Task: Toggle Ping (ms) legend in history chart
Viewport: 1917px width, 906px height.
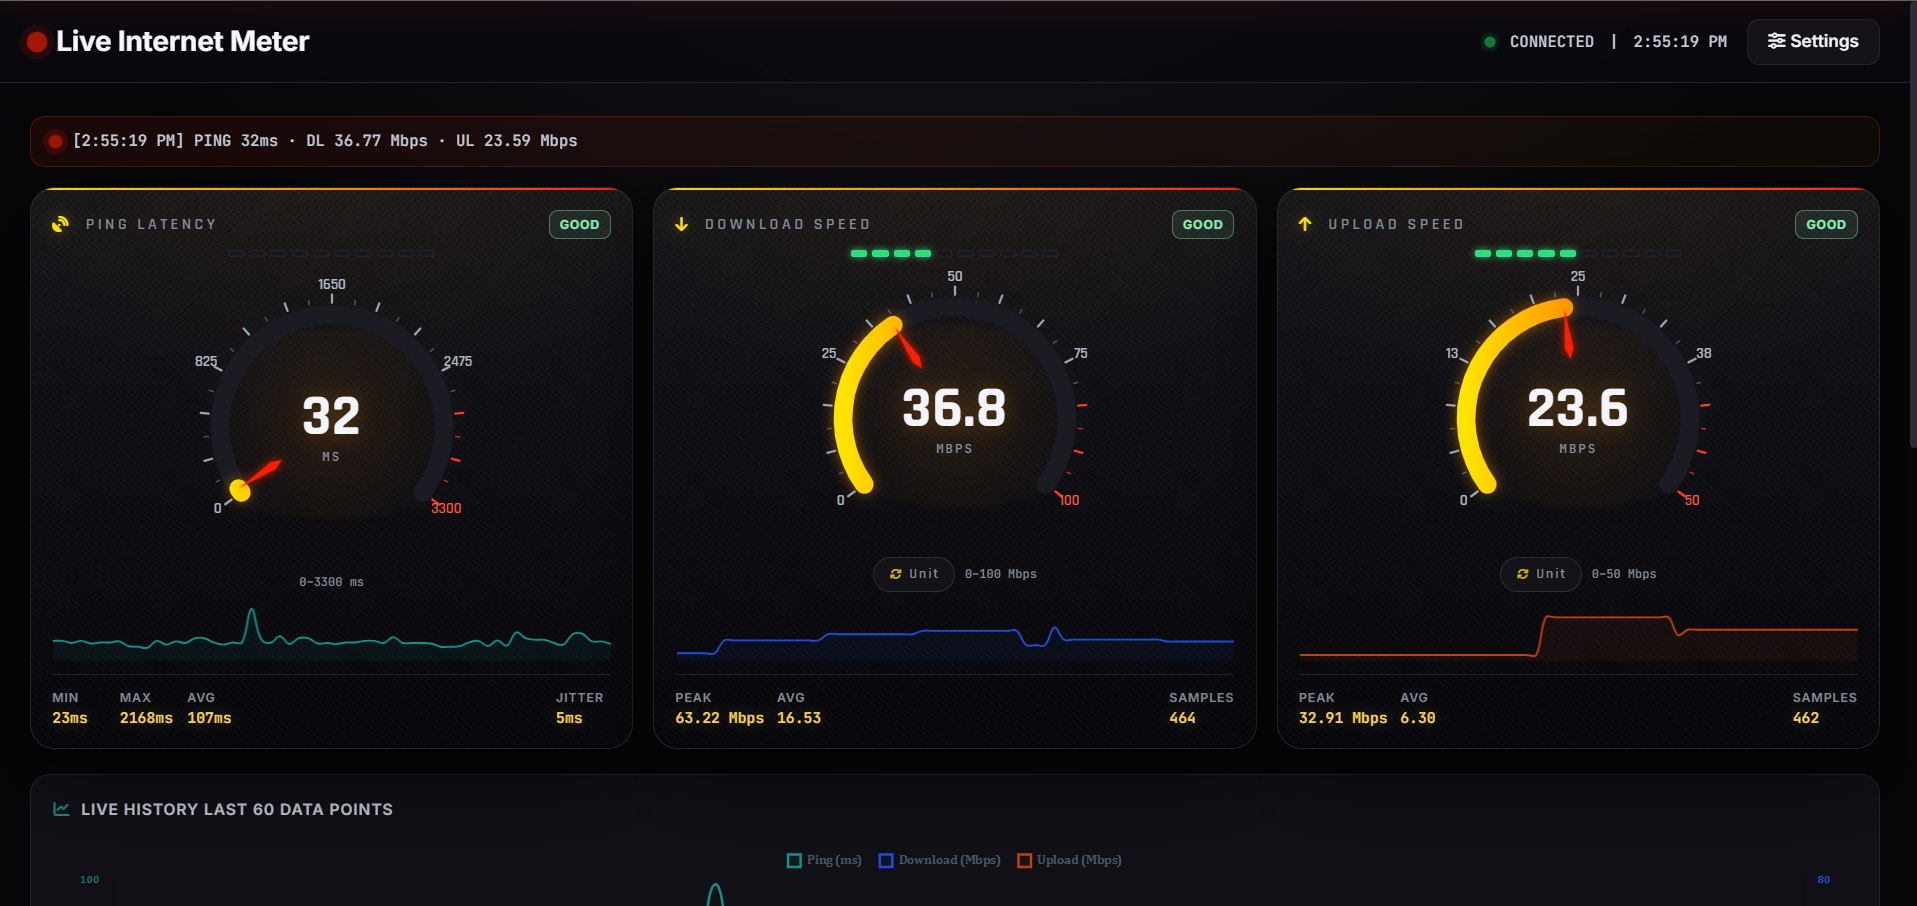Action: point(824,860)
